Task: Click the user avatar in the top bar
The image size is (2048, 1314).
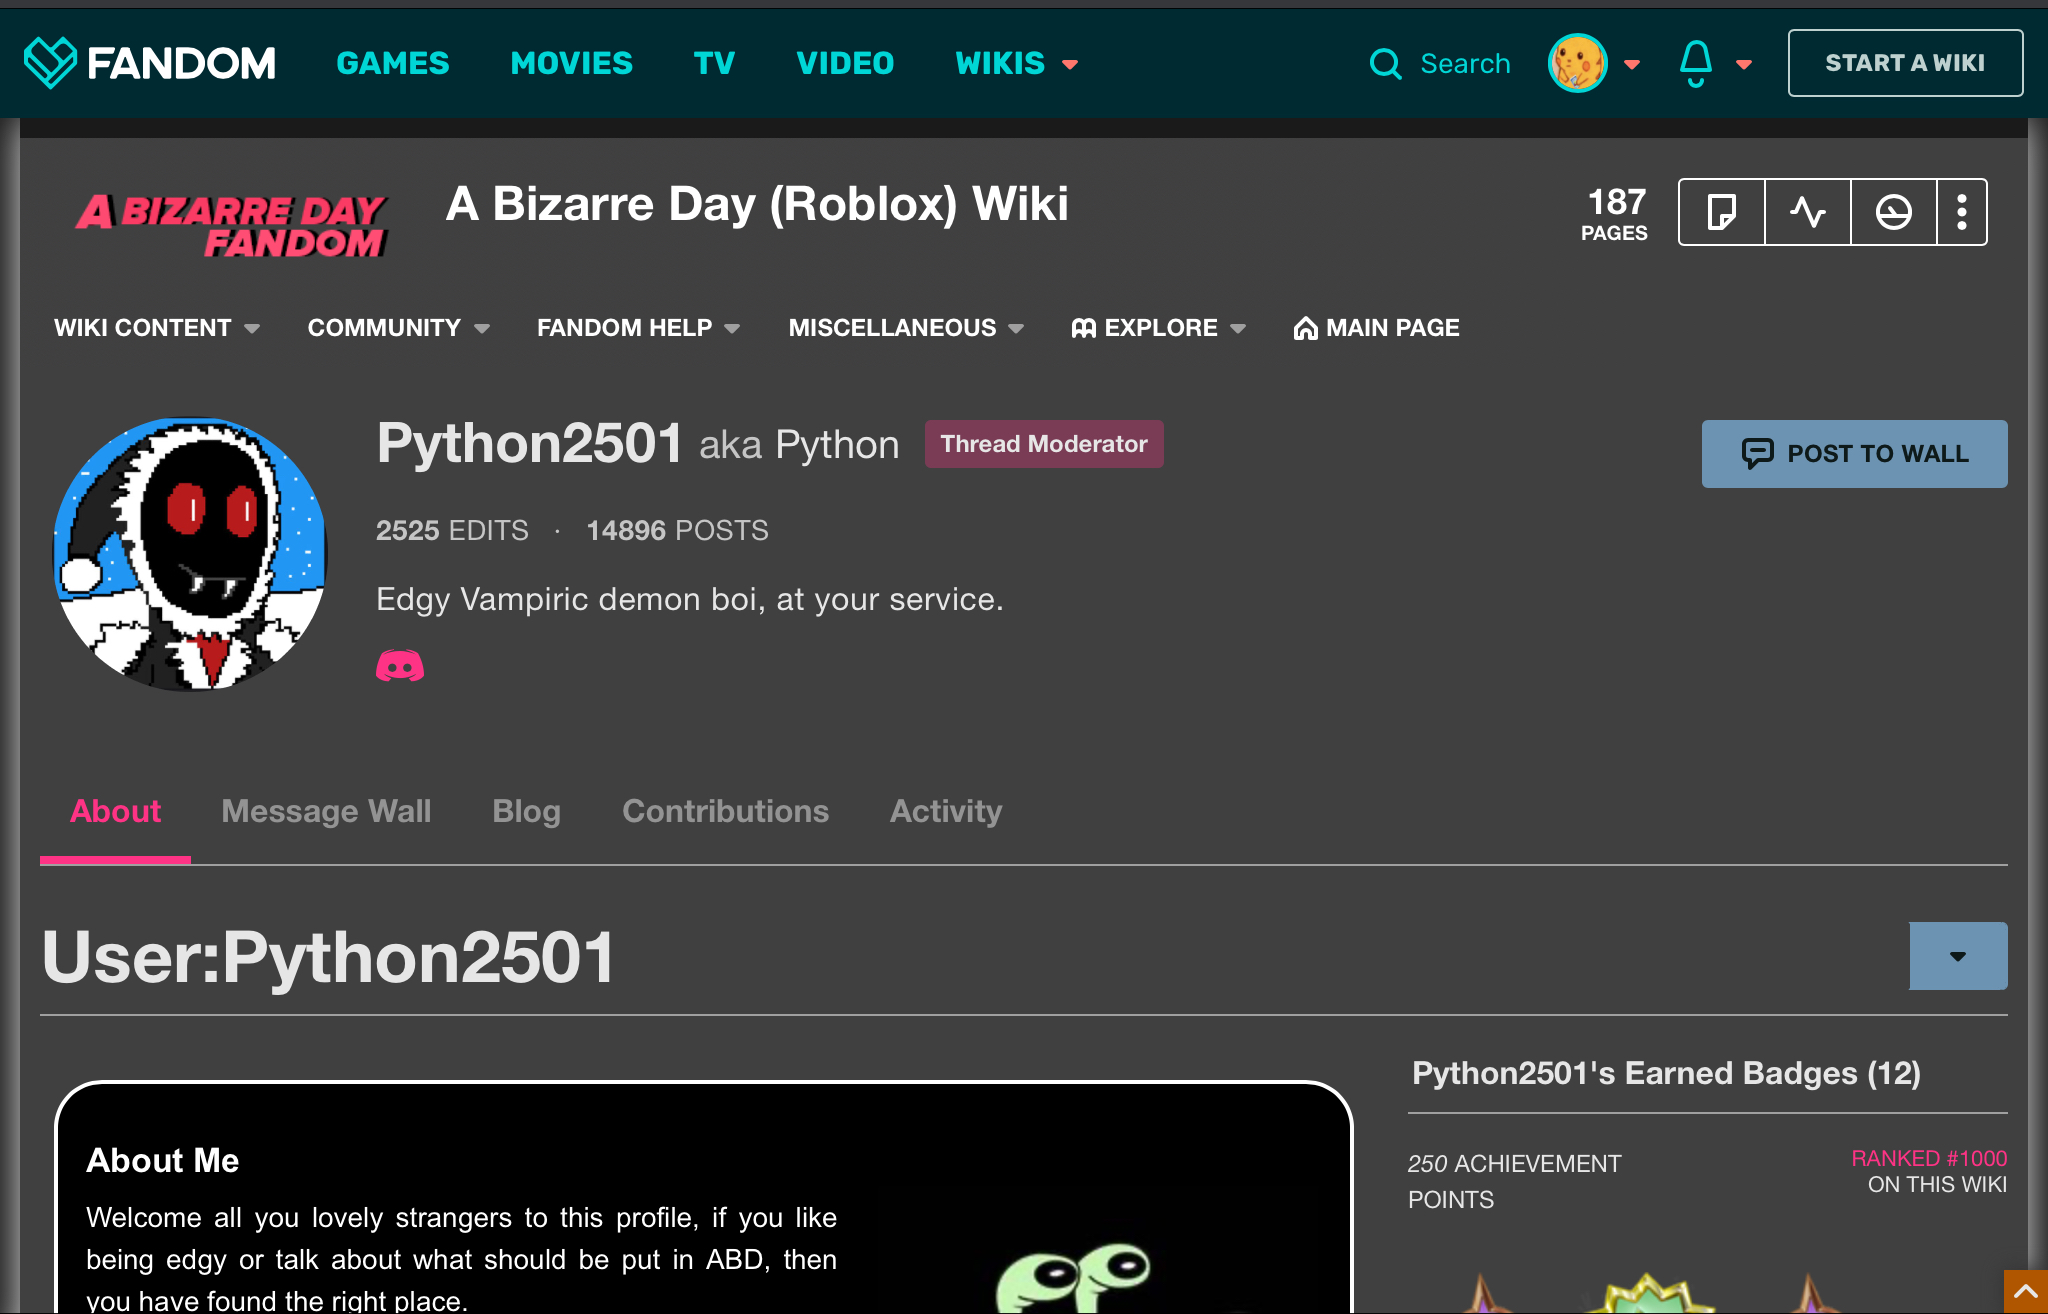Action: click(1577, 63)
